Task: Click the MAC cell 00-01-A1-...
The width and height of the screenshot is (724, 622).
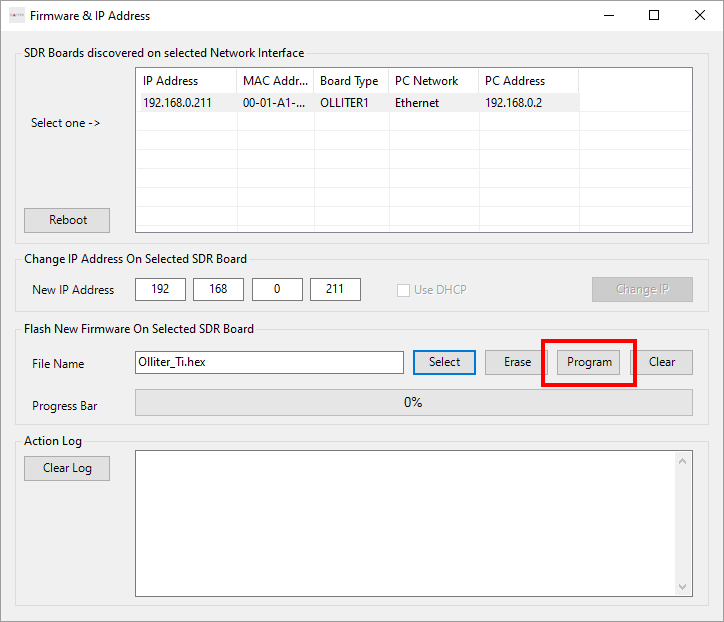Action: [274, 103]
